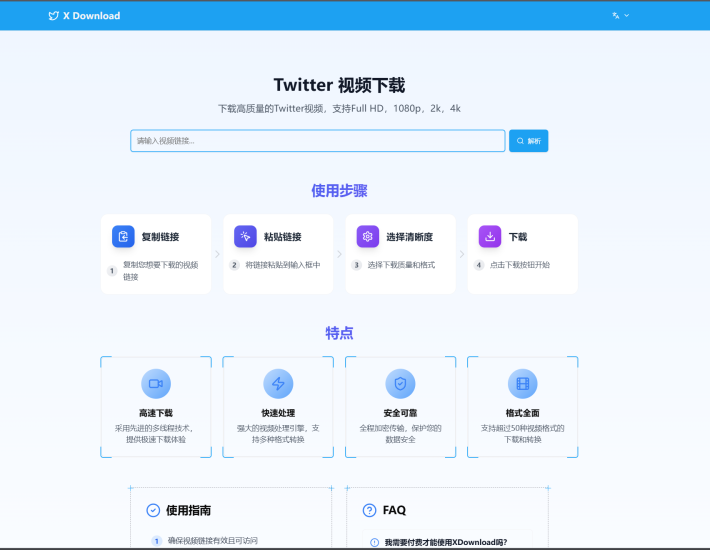Click the 复制链接 clipboard icon
710x550 pixels.
click(x=123, y=236)
